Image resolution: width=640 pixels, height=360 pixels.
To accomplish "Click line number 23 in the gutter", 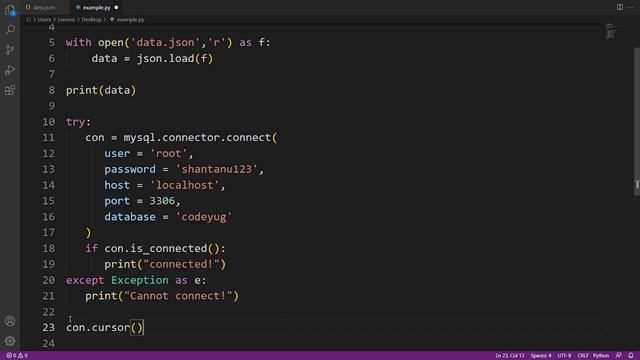I will 48,327.
